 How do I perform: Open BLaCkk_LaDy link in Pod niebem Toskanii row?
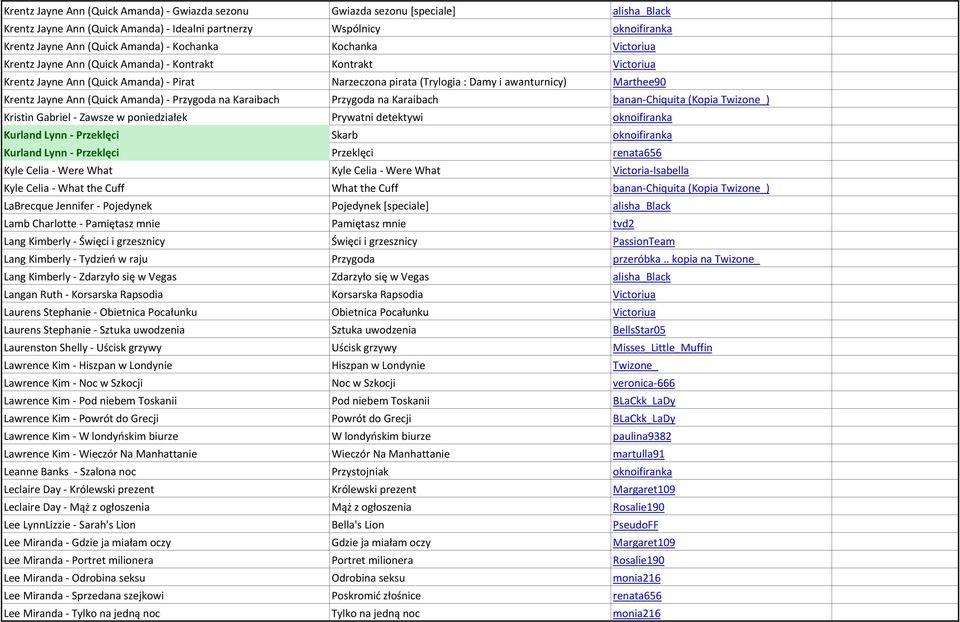643,402
